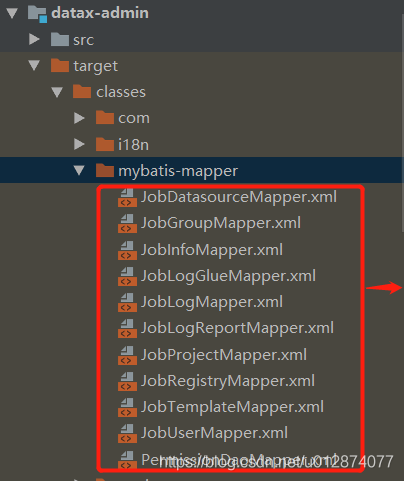Click the vertical scrollbar of the project tree
Viewport: 404px width, 481px height.
coord(402,117)
